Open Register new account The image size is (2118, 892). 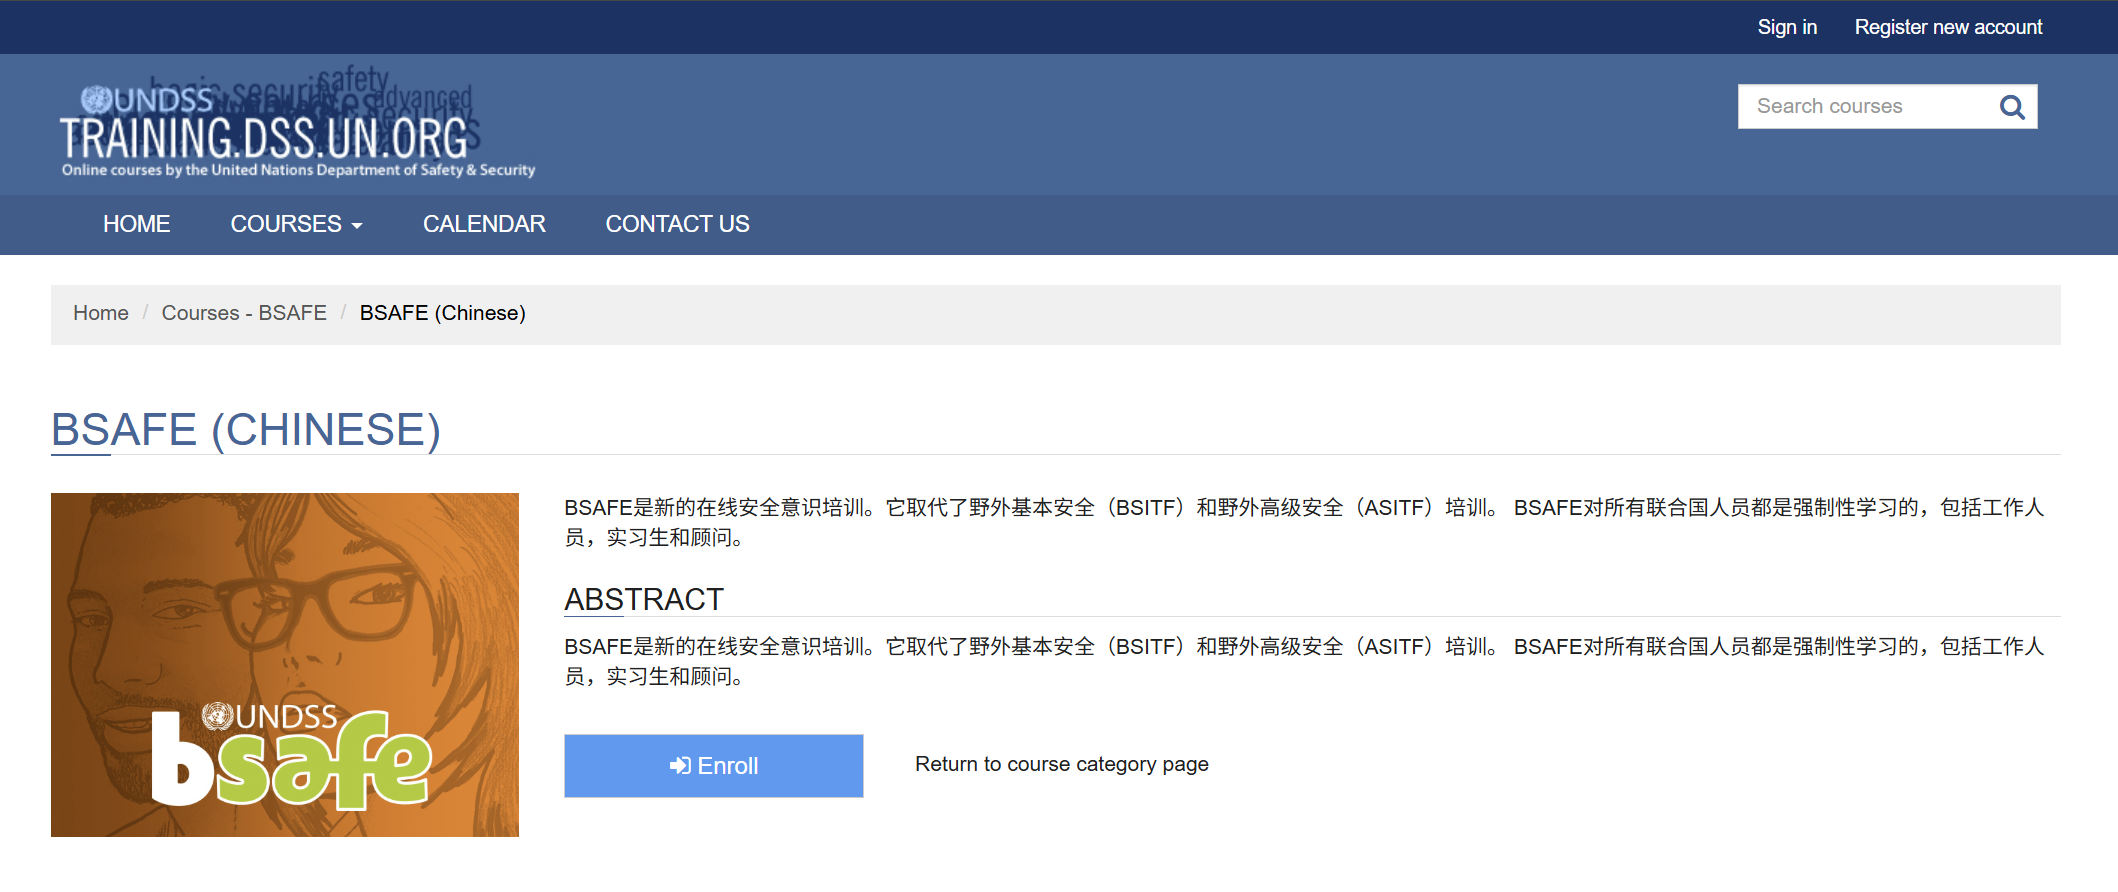pyautogui.click(x=1948, y=27)
